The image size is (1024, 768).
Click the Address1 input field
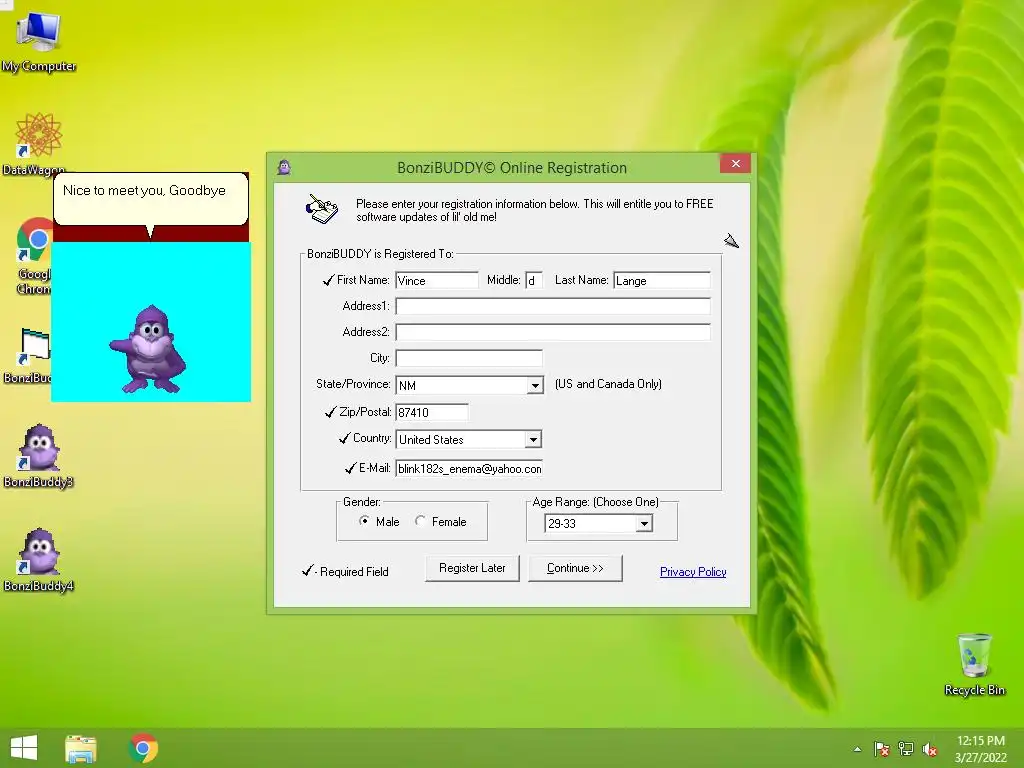(x=552, y=306)
